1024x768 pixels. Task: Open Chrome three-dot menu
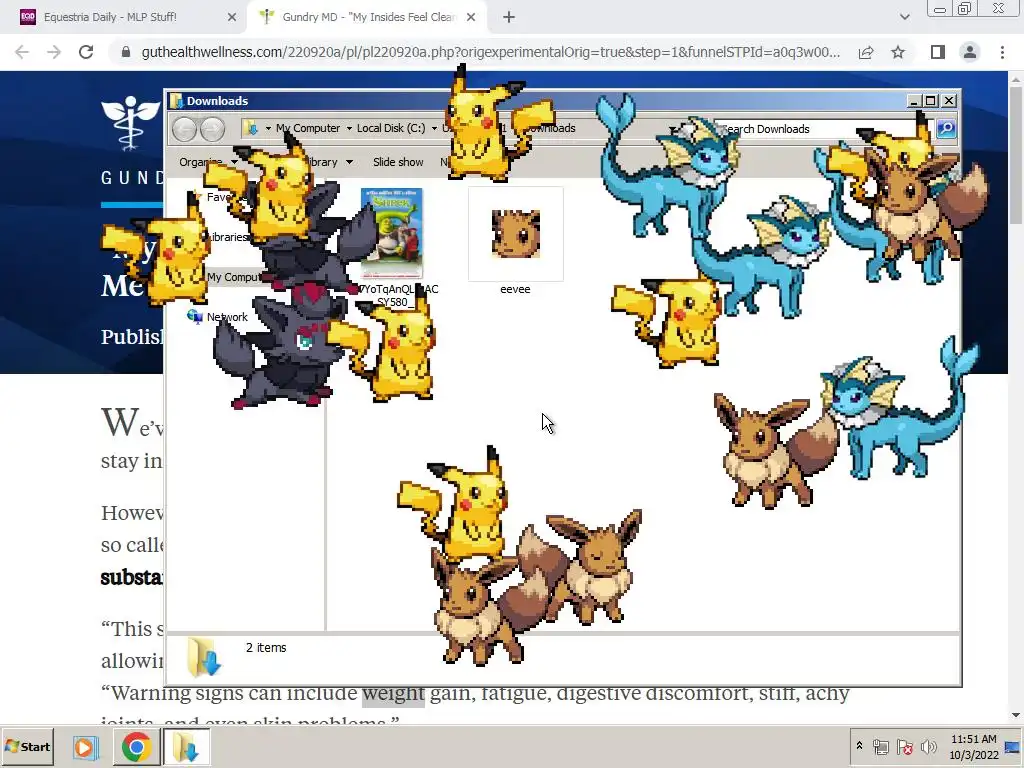[1002, 52]
